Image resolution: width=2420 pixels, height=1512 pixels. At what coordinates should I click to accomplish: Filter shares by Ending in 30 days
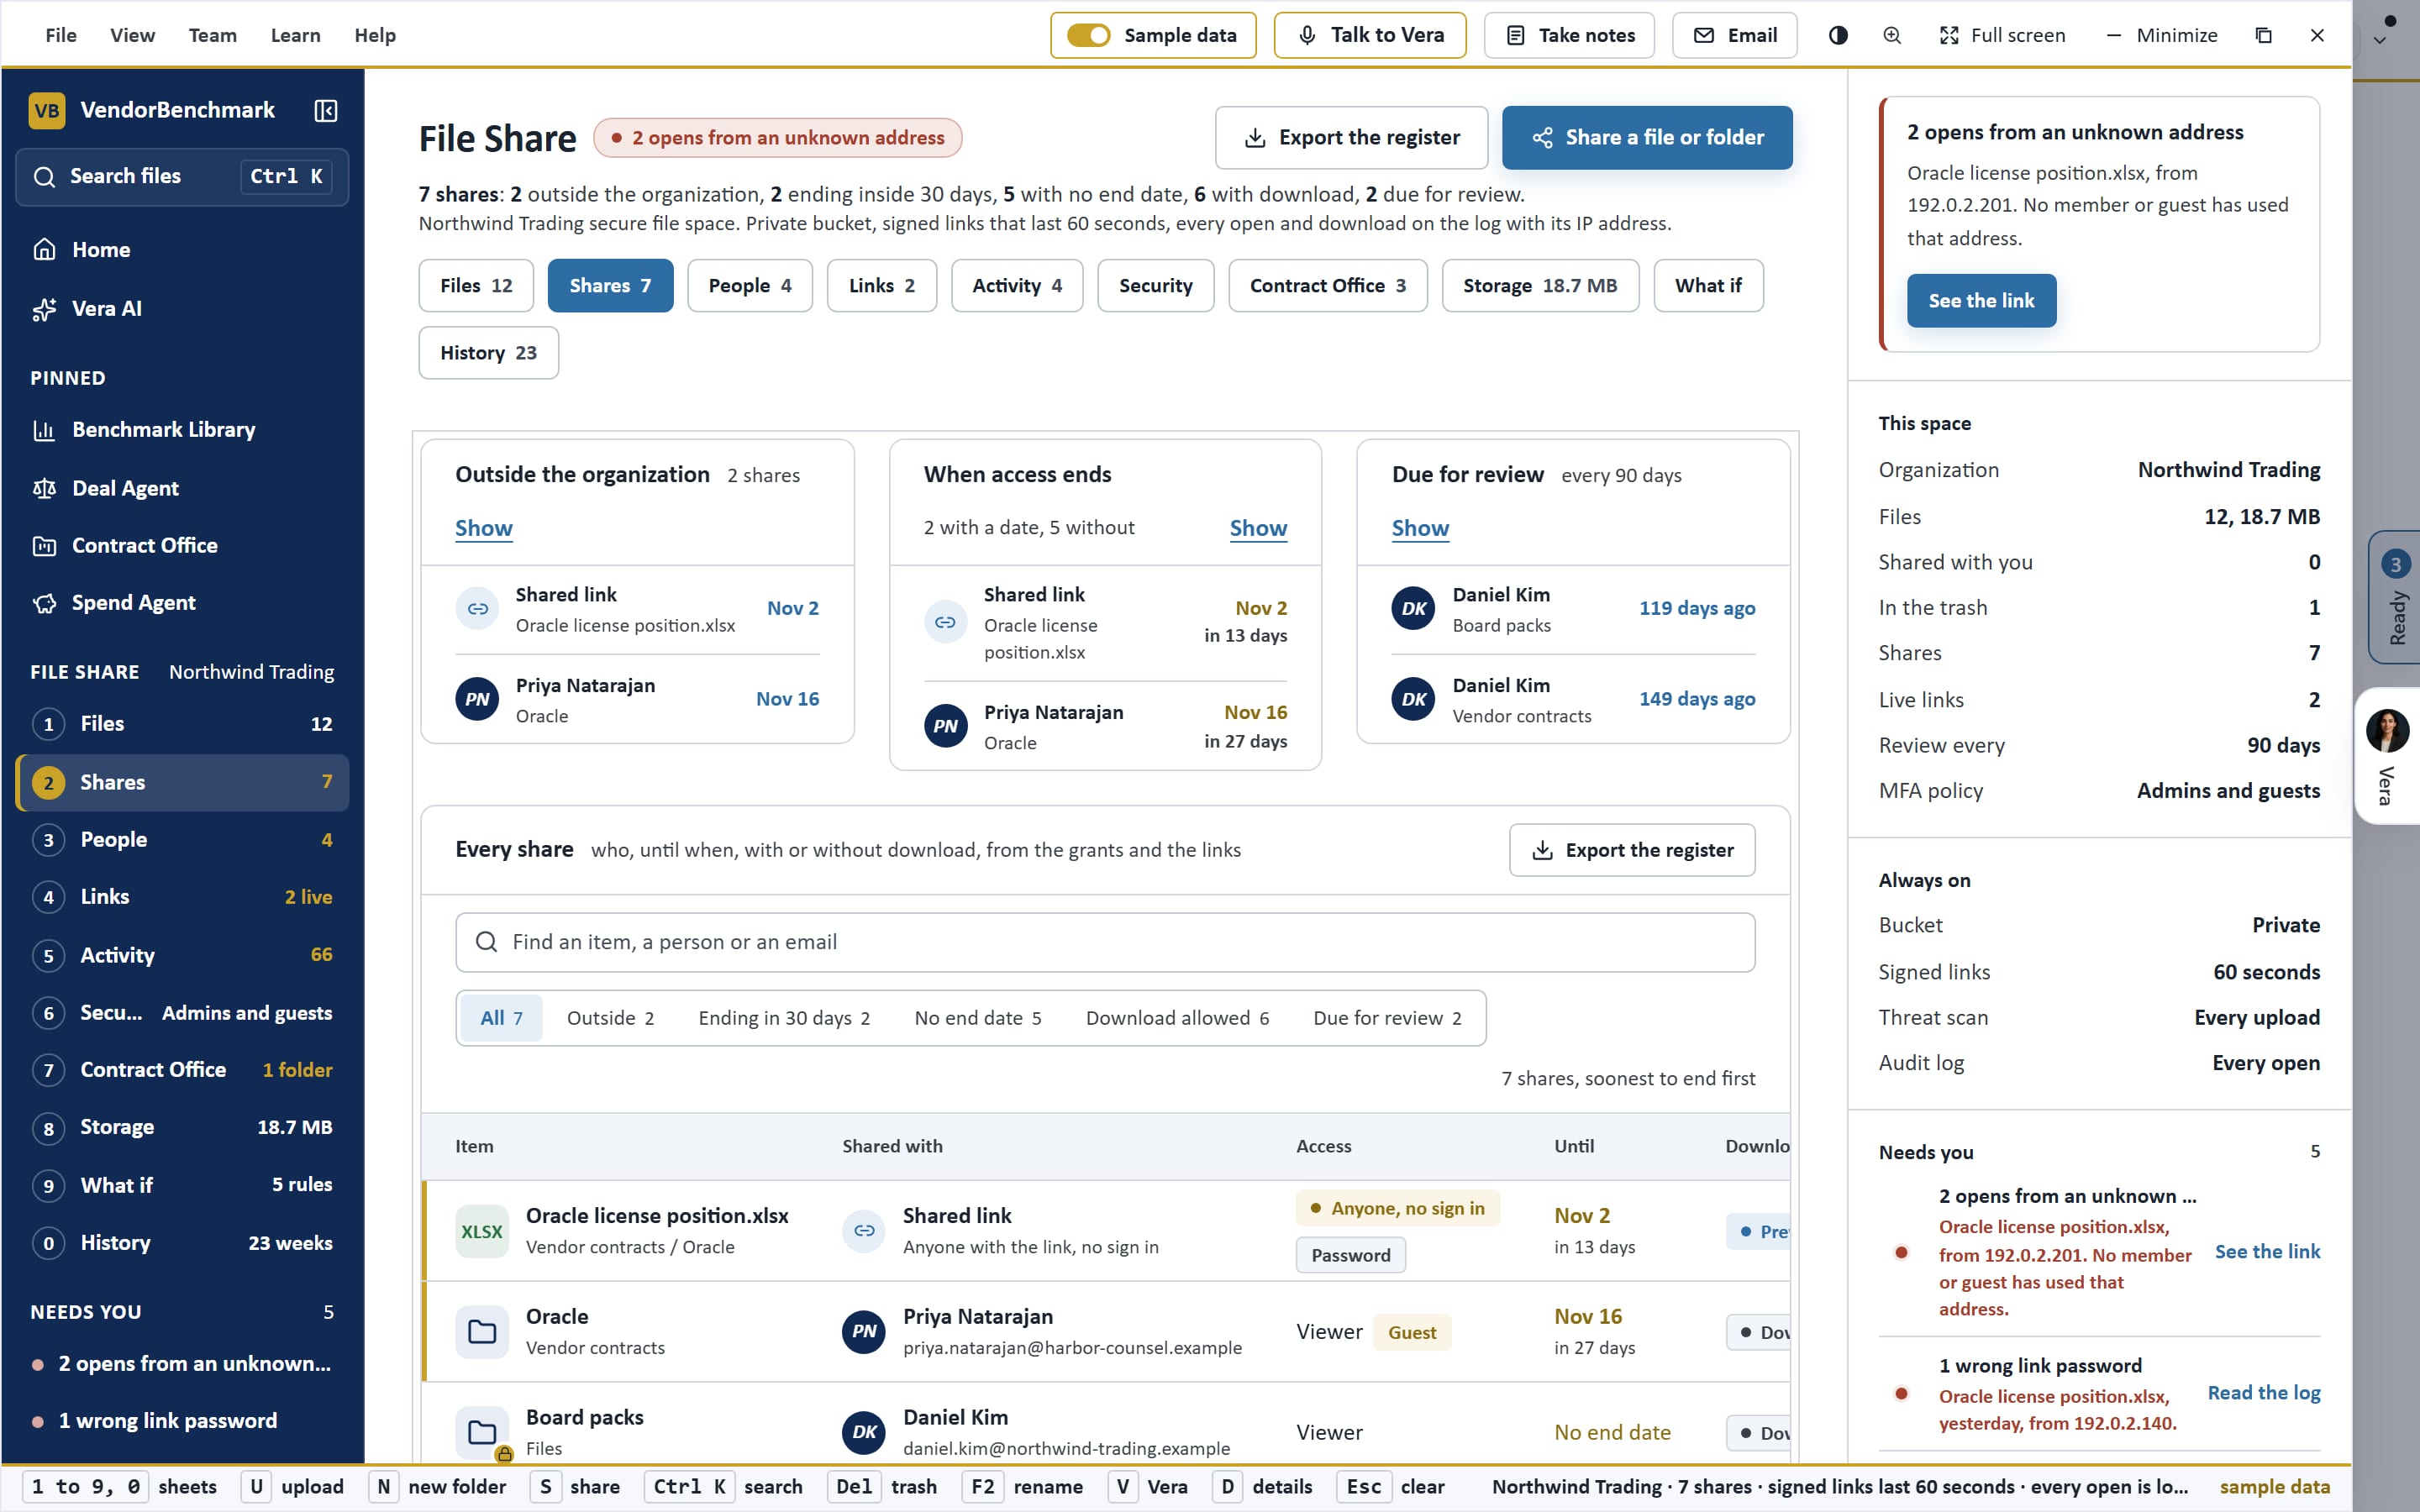(784, 1018)
